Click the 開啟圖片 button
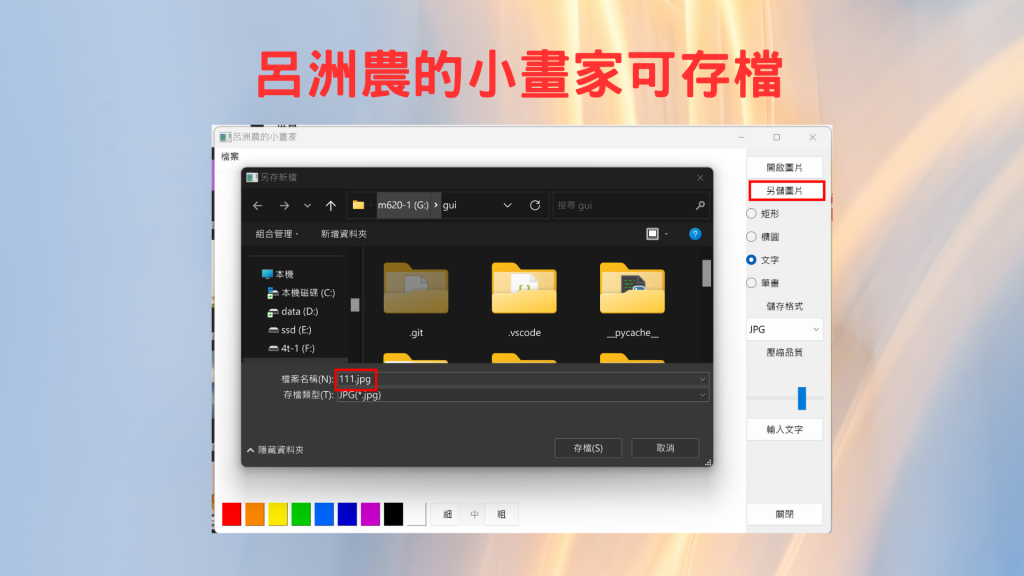The height and width of the screenshot is (576, 1024). pos(784,168)
